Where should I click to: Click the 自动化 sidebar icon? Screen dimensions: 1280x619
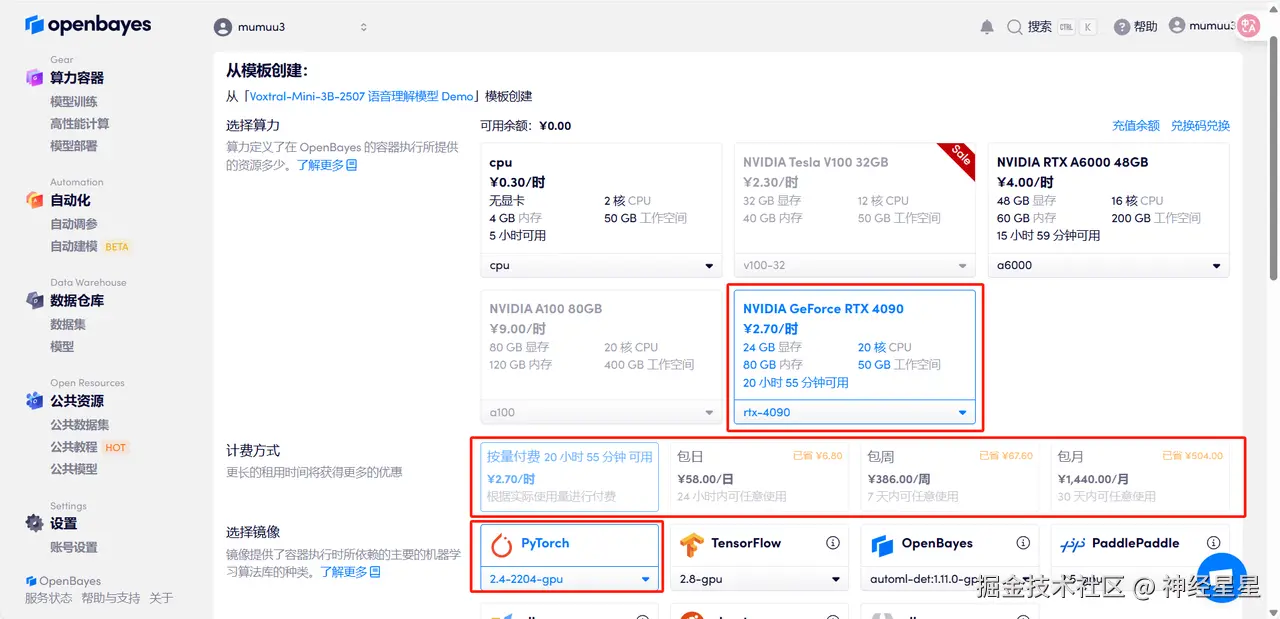coord(35,200)
